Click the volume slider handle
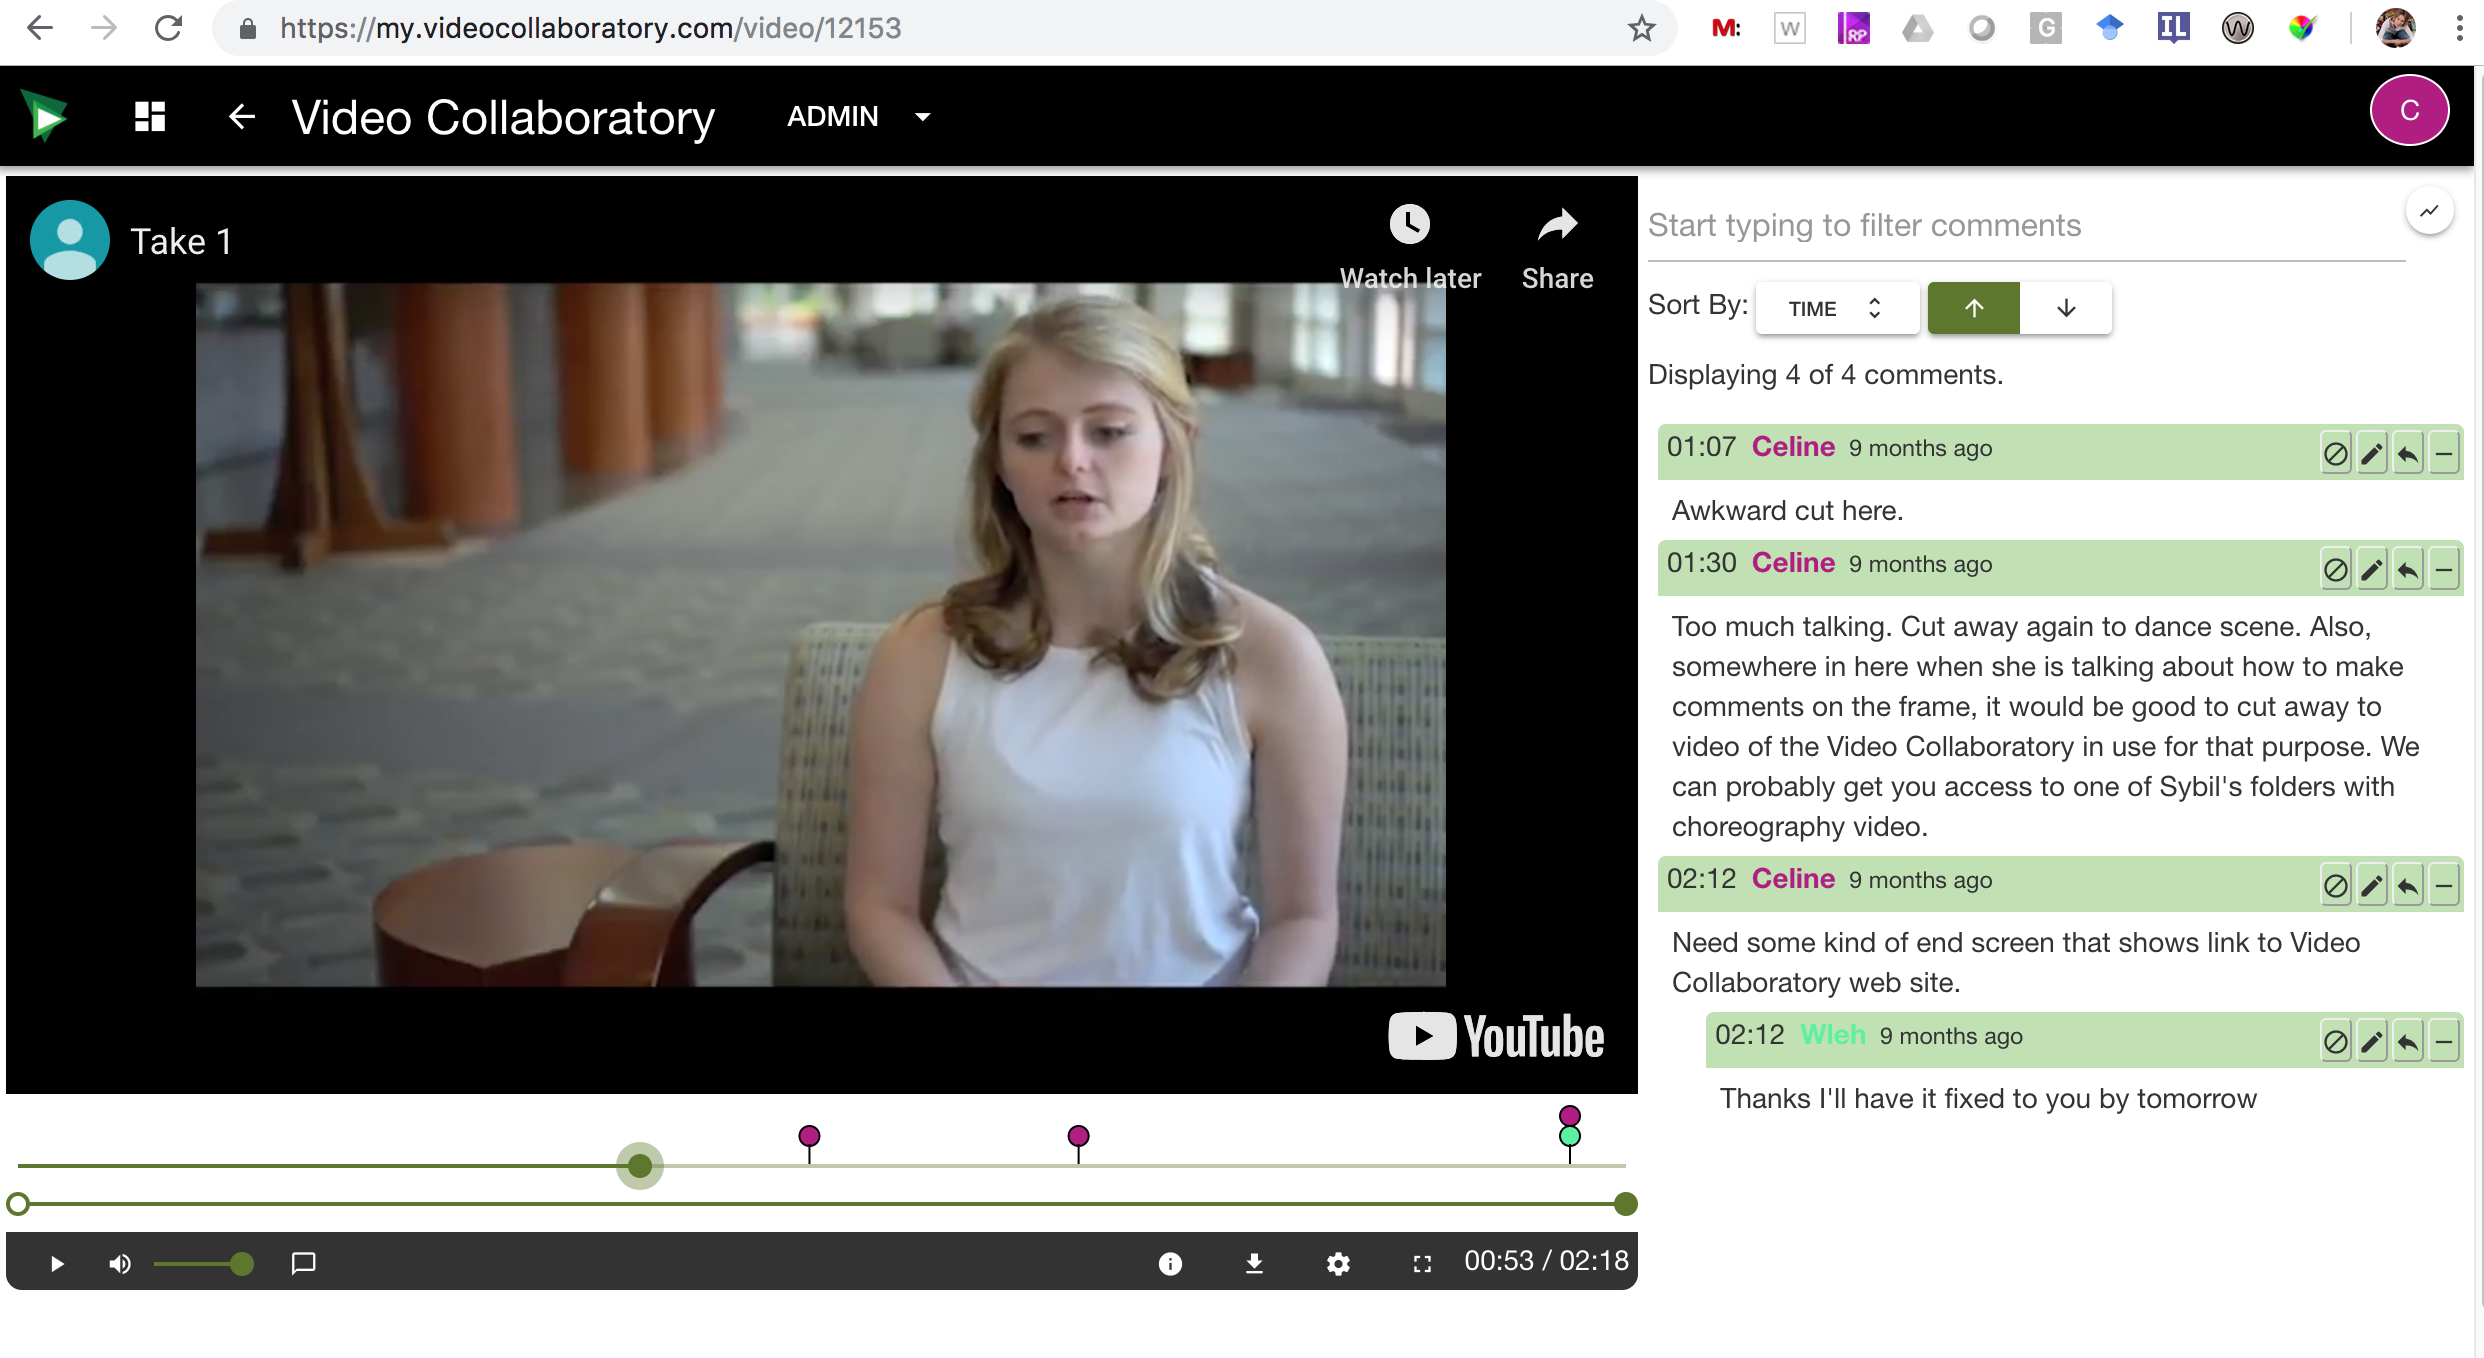2484x1358 pixels. [241, 1264]
